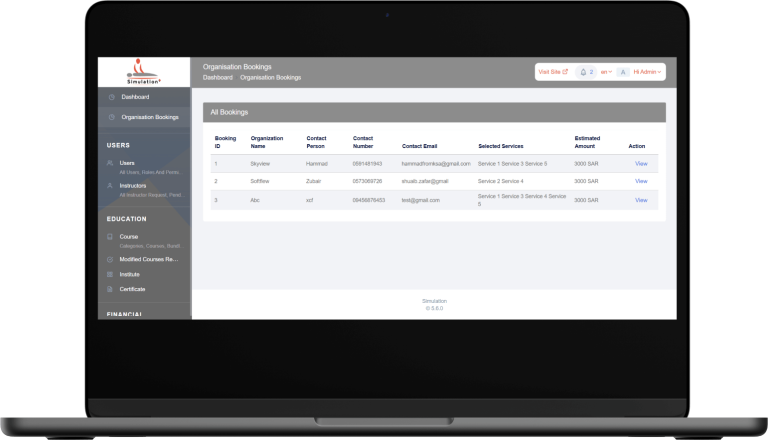Open the en language dropdown
768x440 pixels.
[x=606, y=72]
